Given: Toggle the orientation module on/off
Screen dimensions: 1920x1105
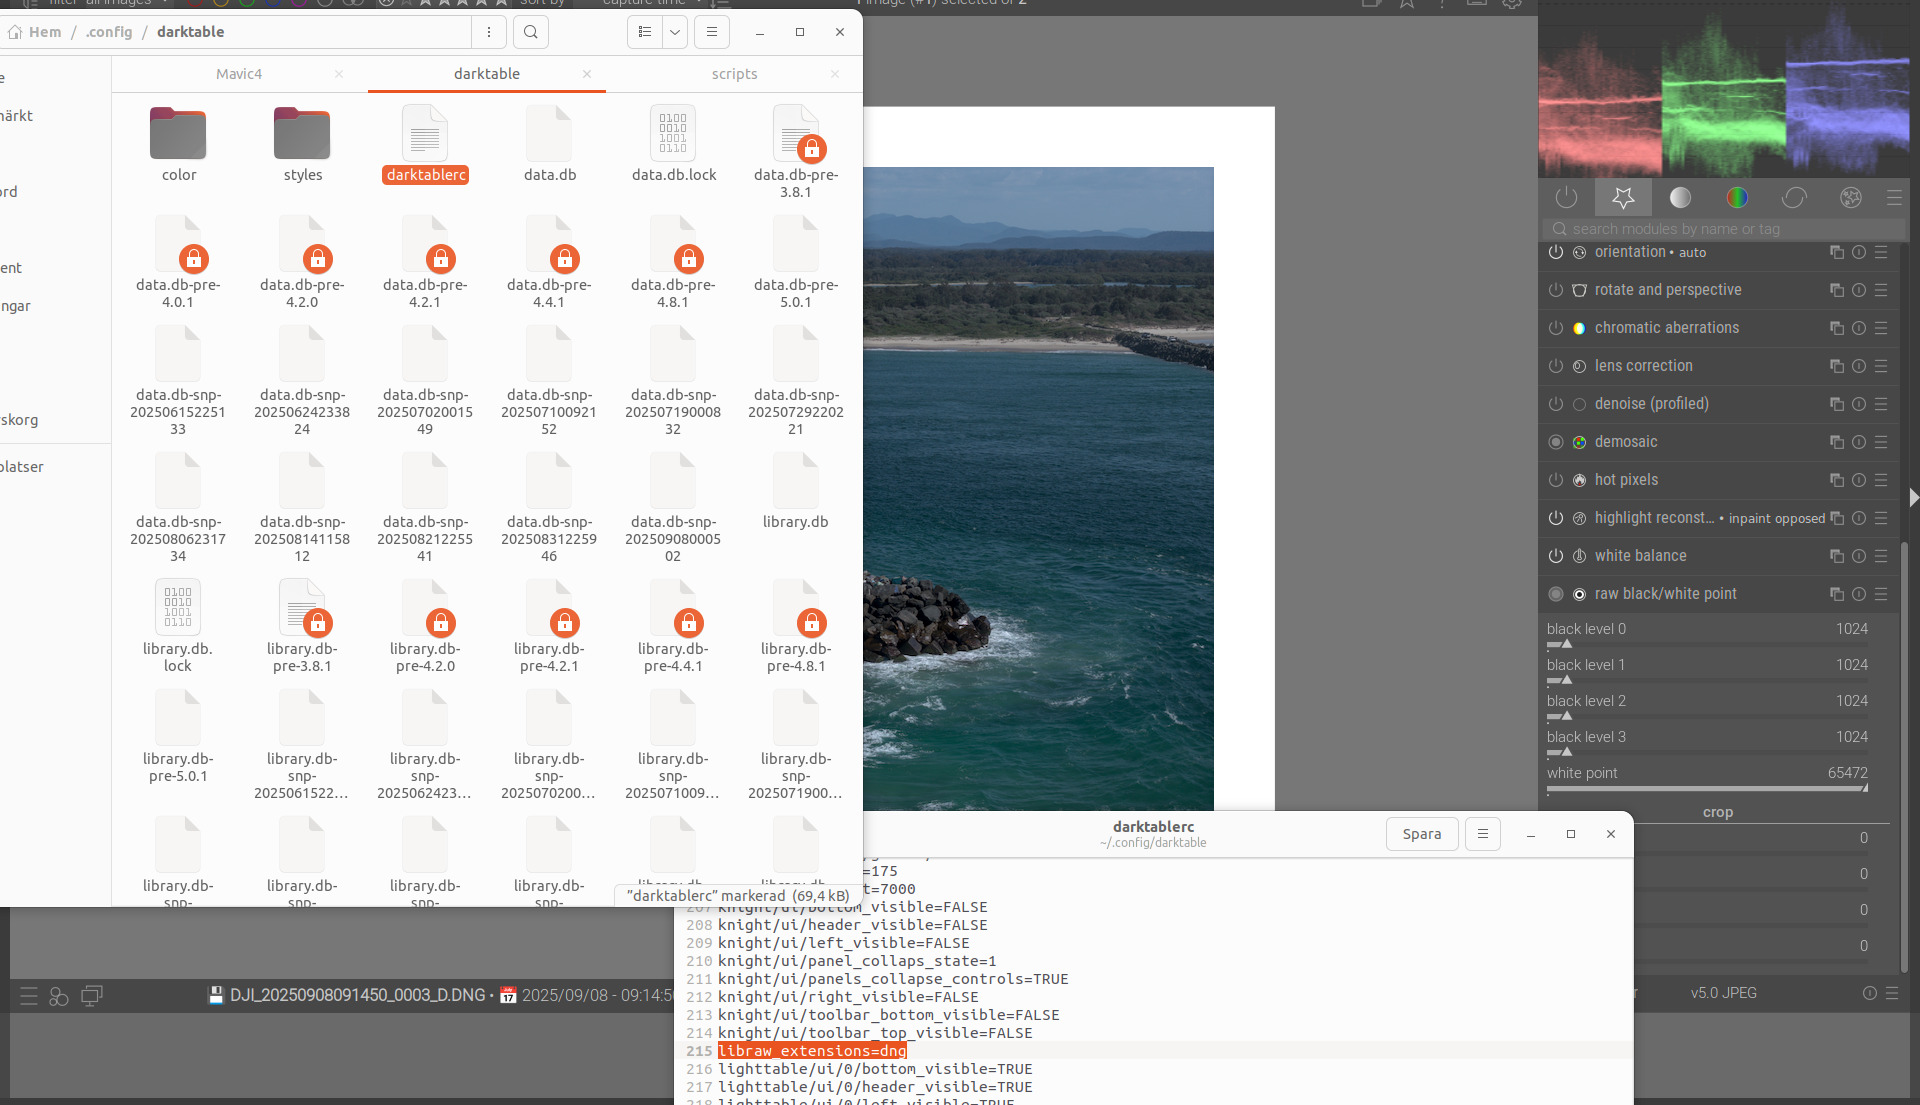Looking at the screenshot, I should (1556, 252).
